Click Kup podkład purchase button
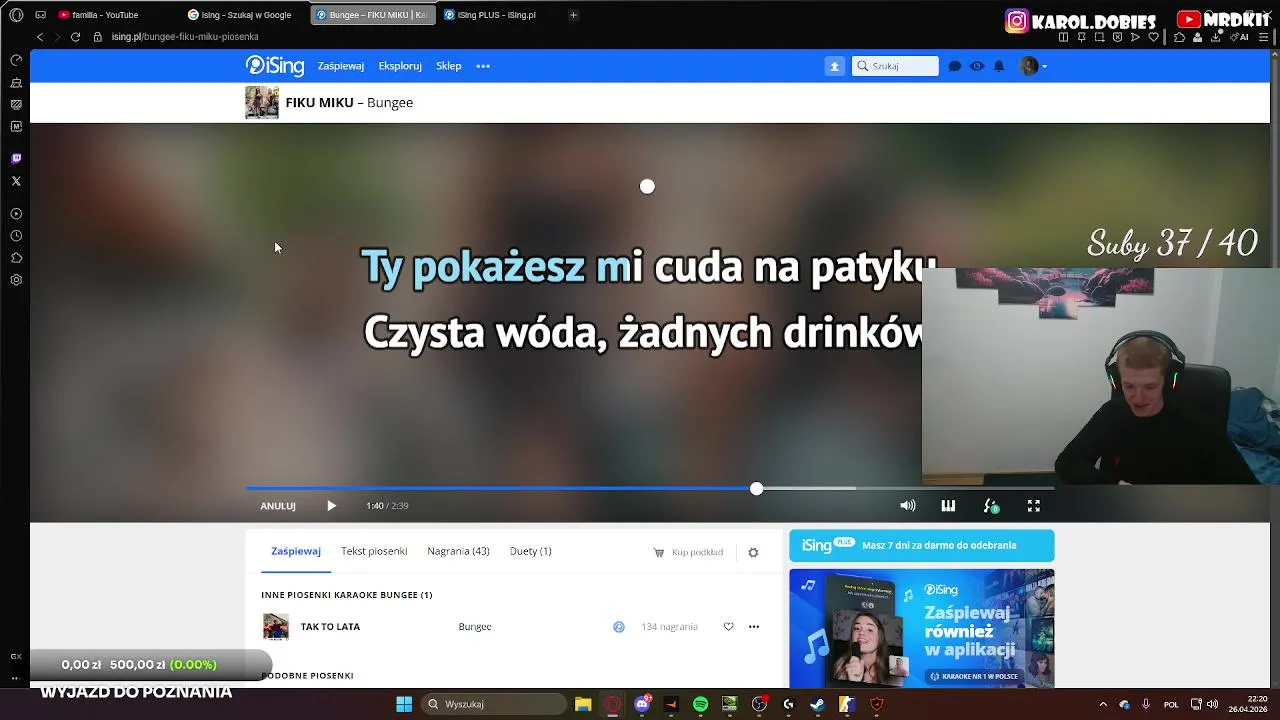The height and width of the screenshot is (720, 1280). (688, 552)
